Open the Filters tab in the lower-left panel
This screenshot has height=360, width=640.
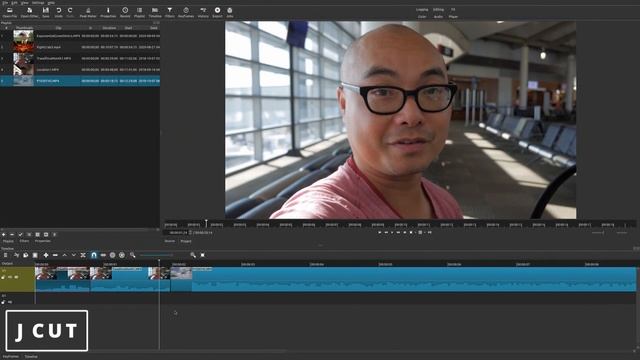[24, 241]
